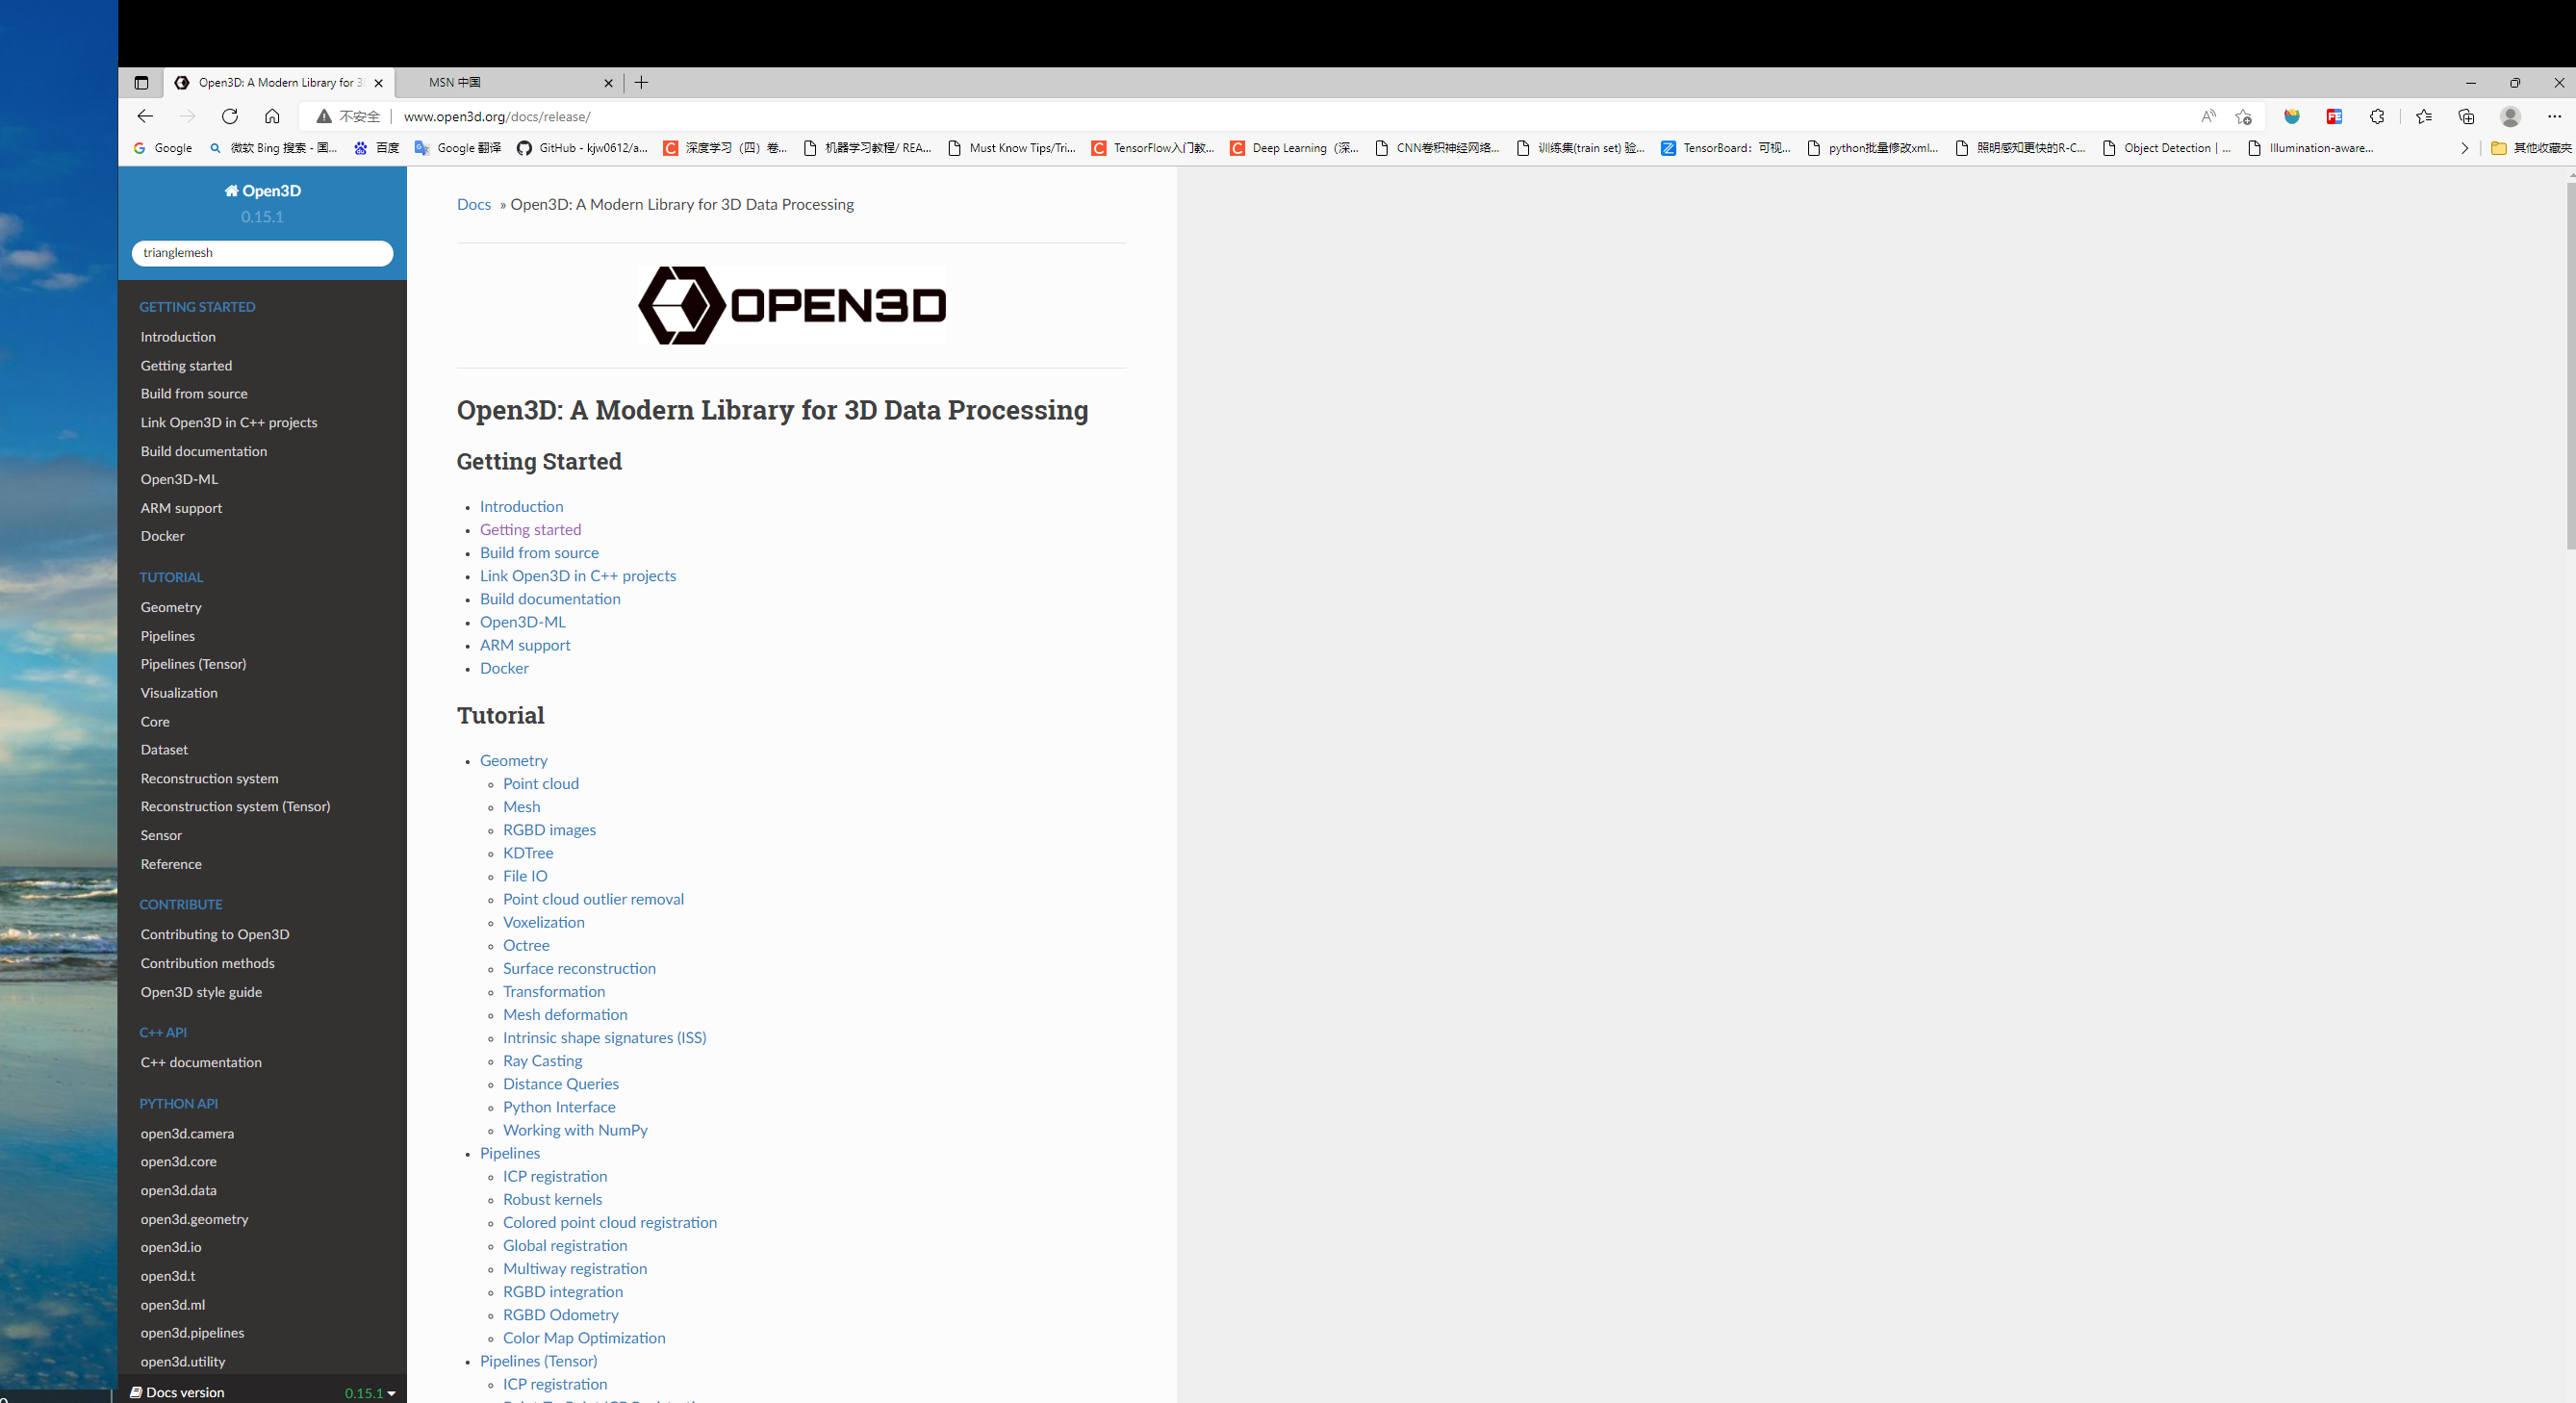Image resolution: width=2576 pixels, height=1403 pixels.
Task: Click the browser profile avatar icon
Action: click(x=2510, y=117)
